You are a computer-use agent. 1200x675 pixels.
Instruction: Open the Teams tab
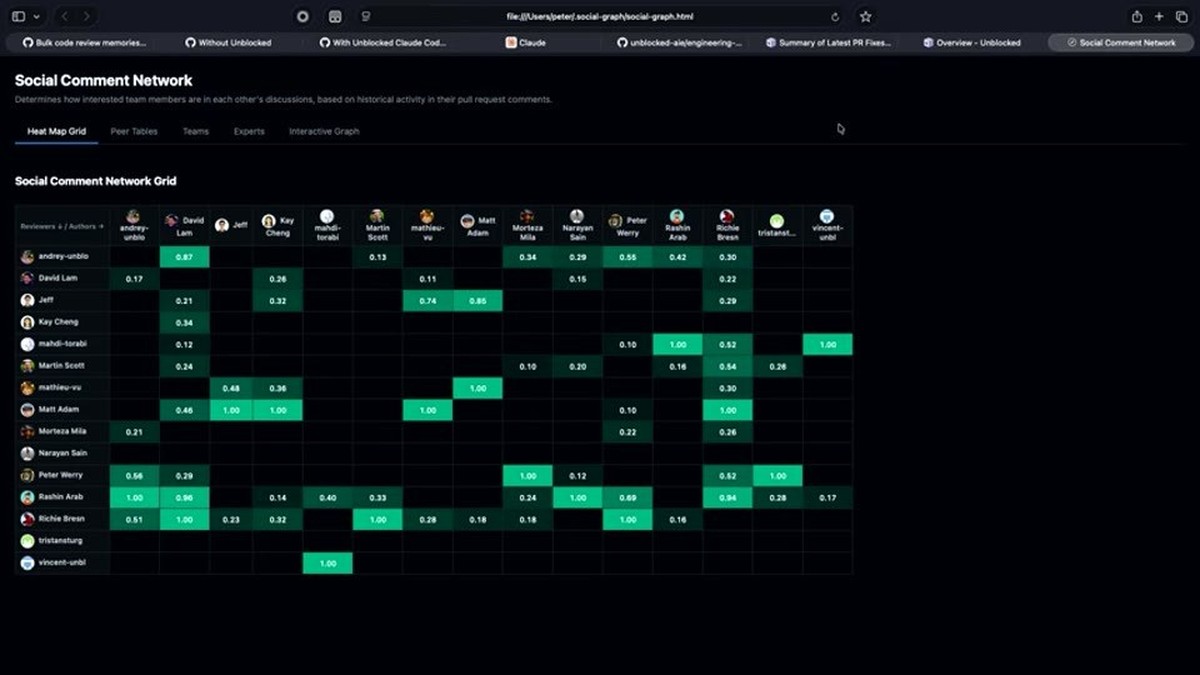[195, 131]
